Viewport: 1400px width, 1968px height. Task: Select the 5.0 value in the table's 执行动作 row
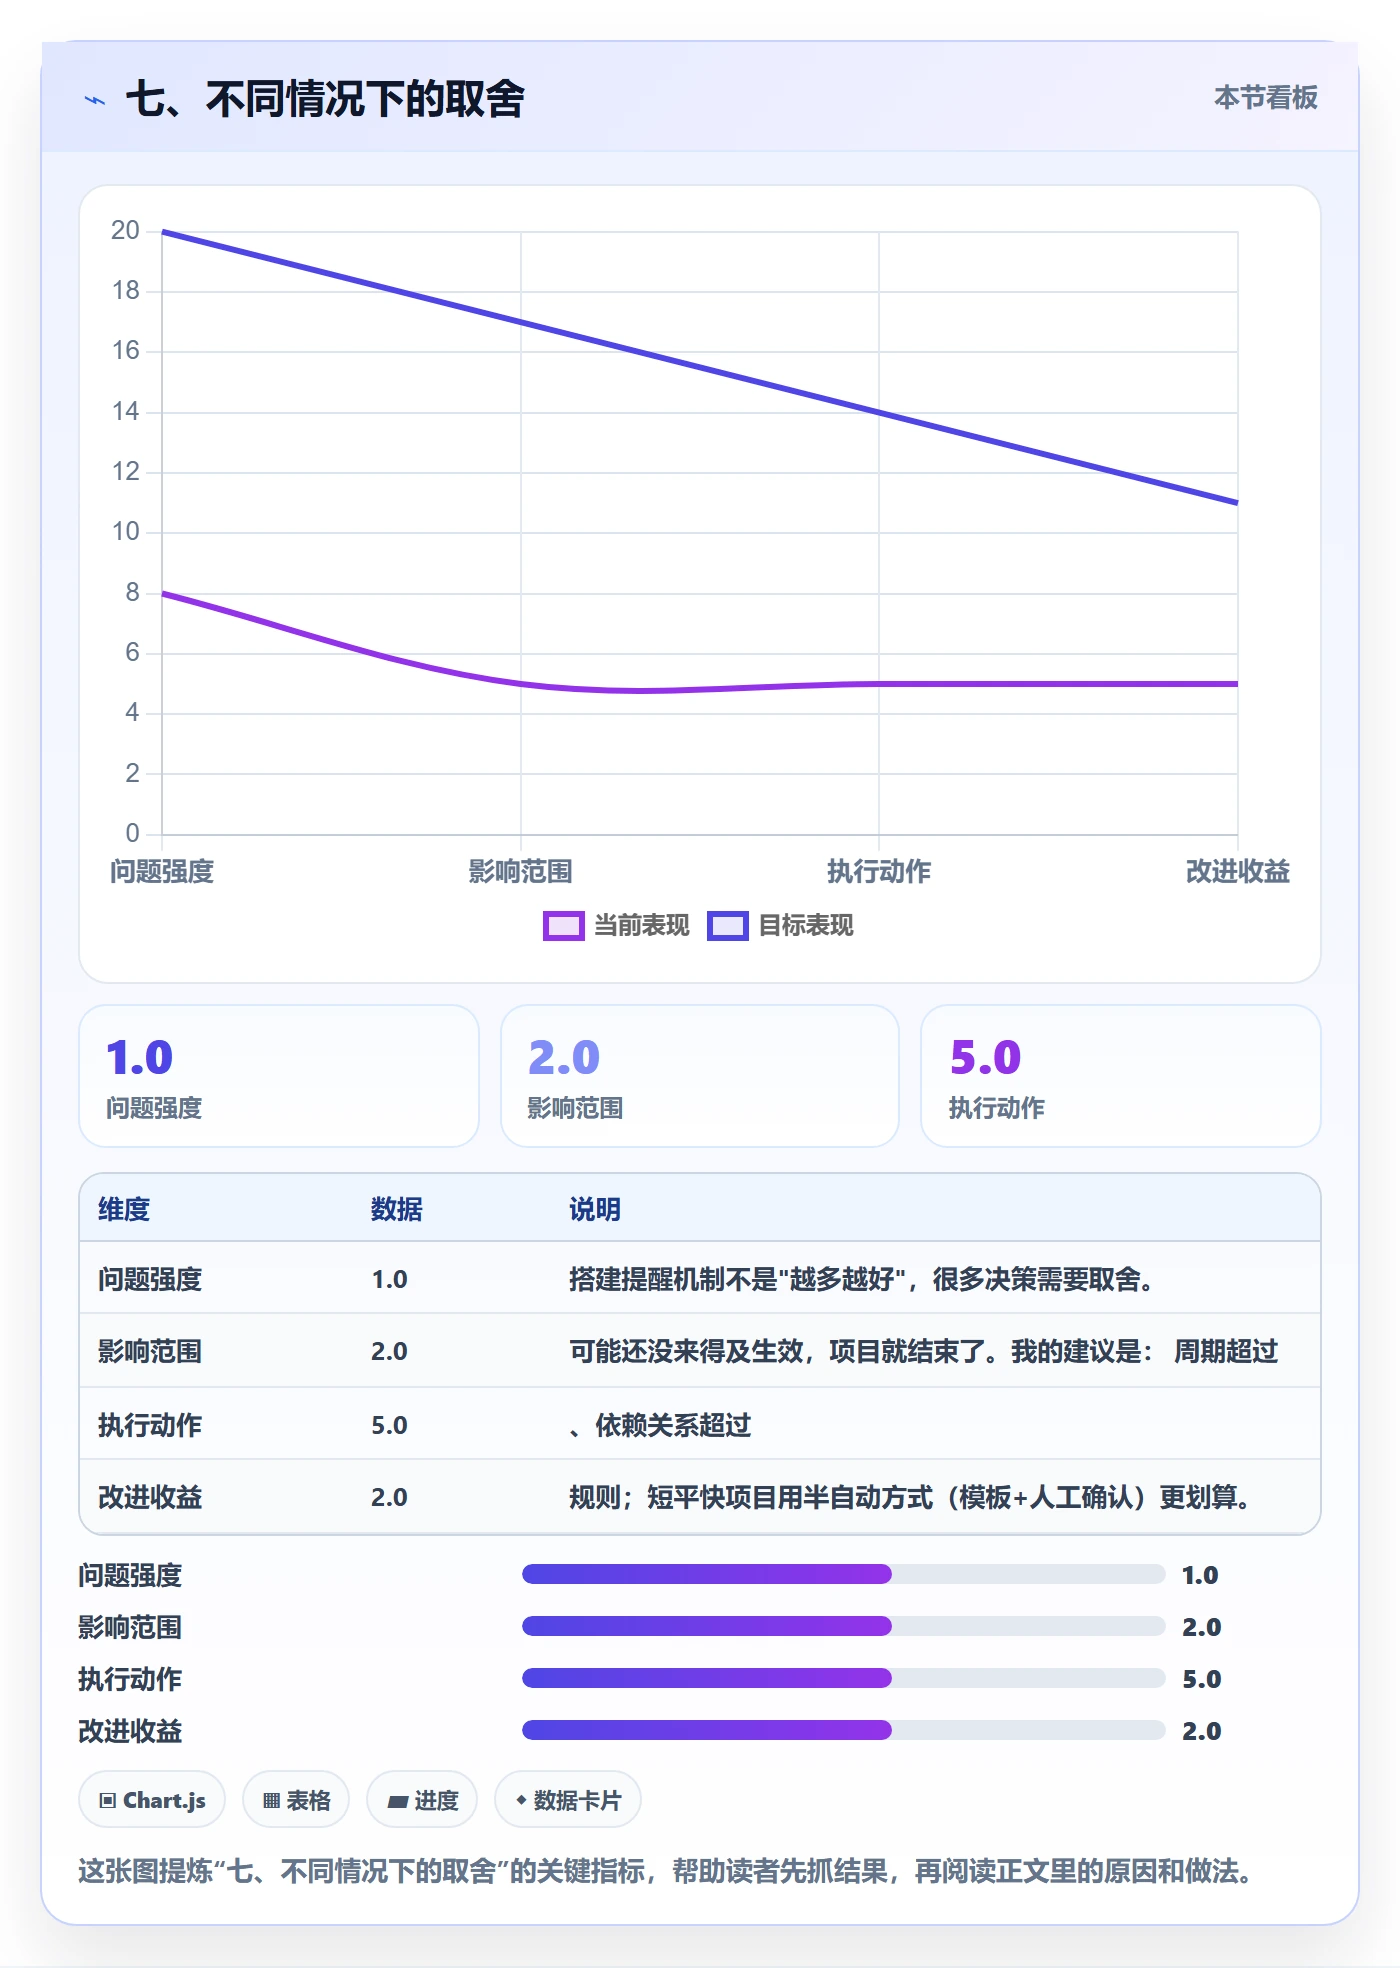click(x=389, y=1425)
